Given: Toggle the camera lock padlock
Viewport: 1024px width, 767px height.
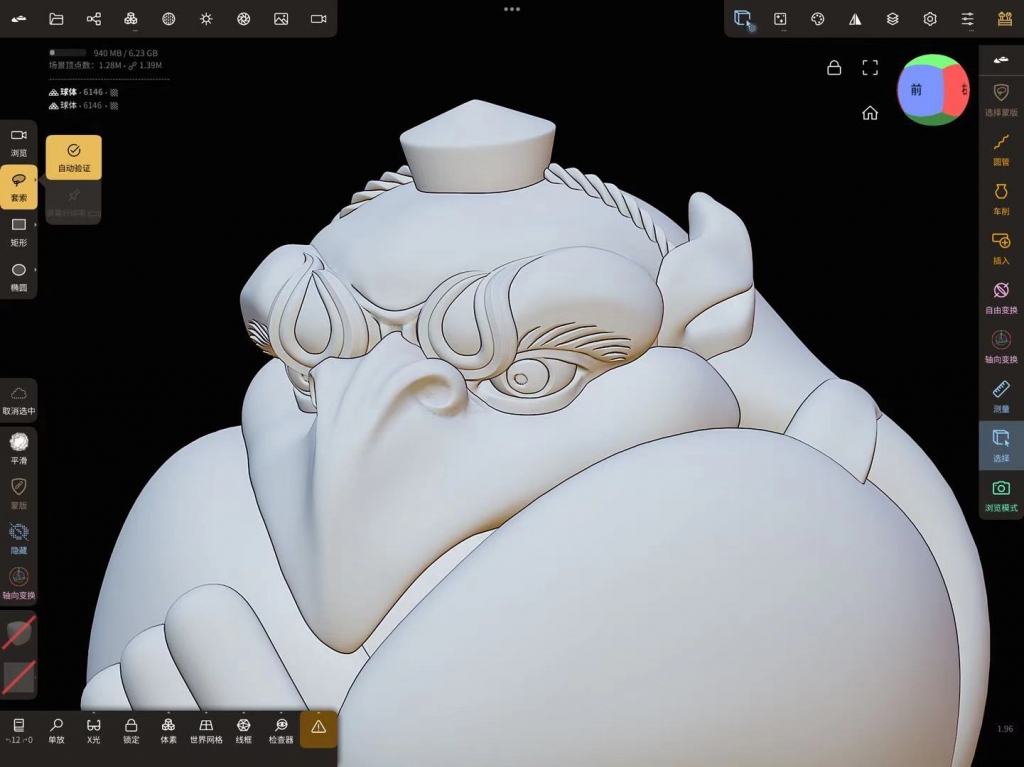Looking at the screenshot, I should 834,68.
